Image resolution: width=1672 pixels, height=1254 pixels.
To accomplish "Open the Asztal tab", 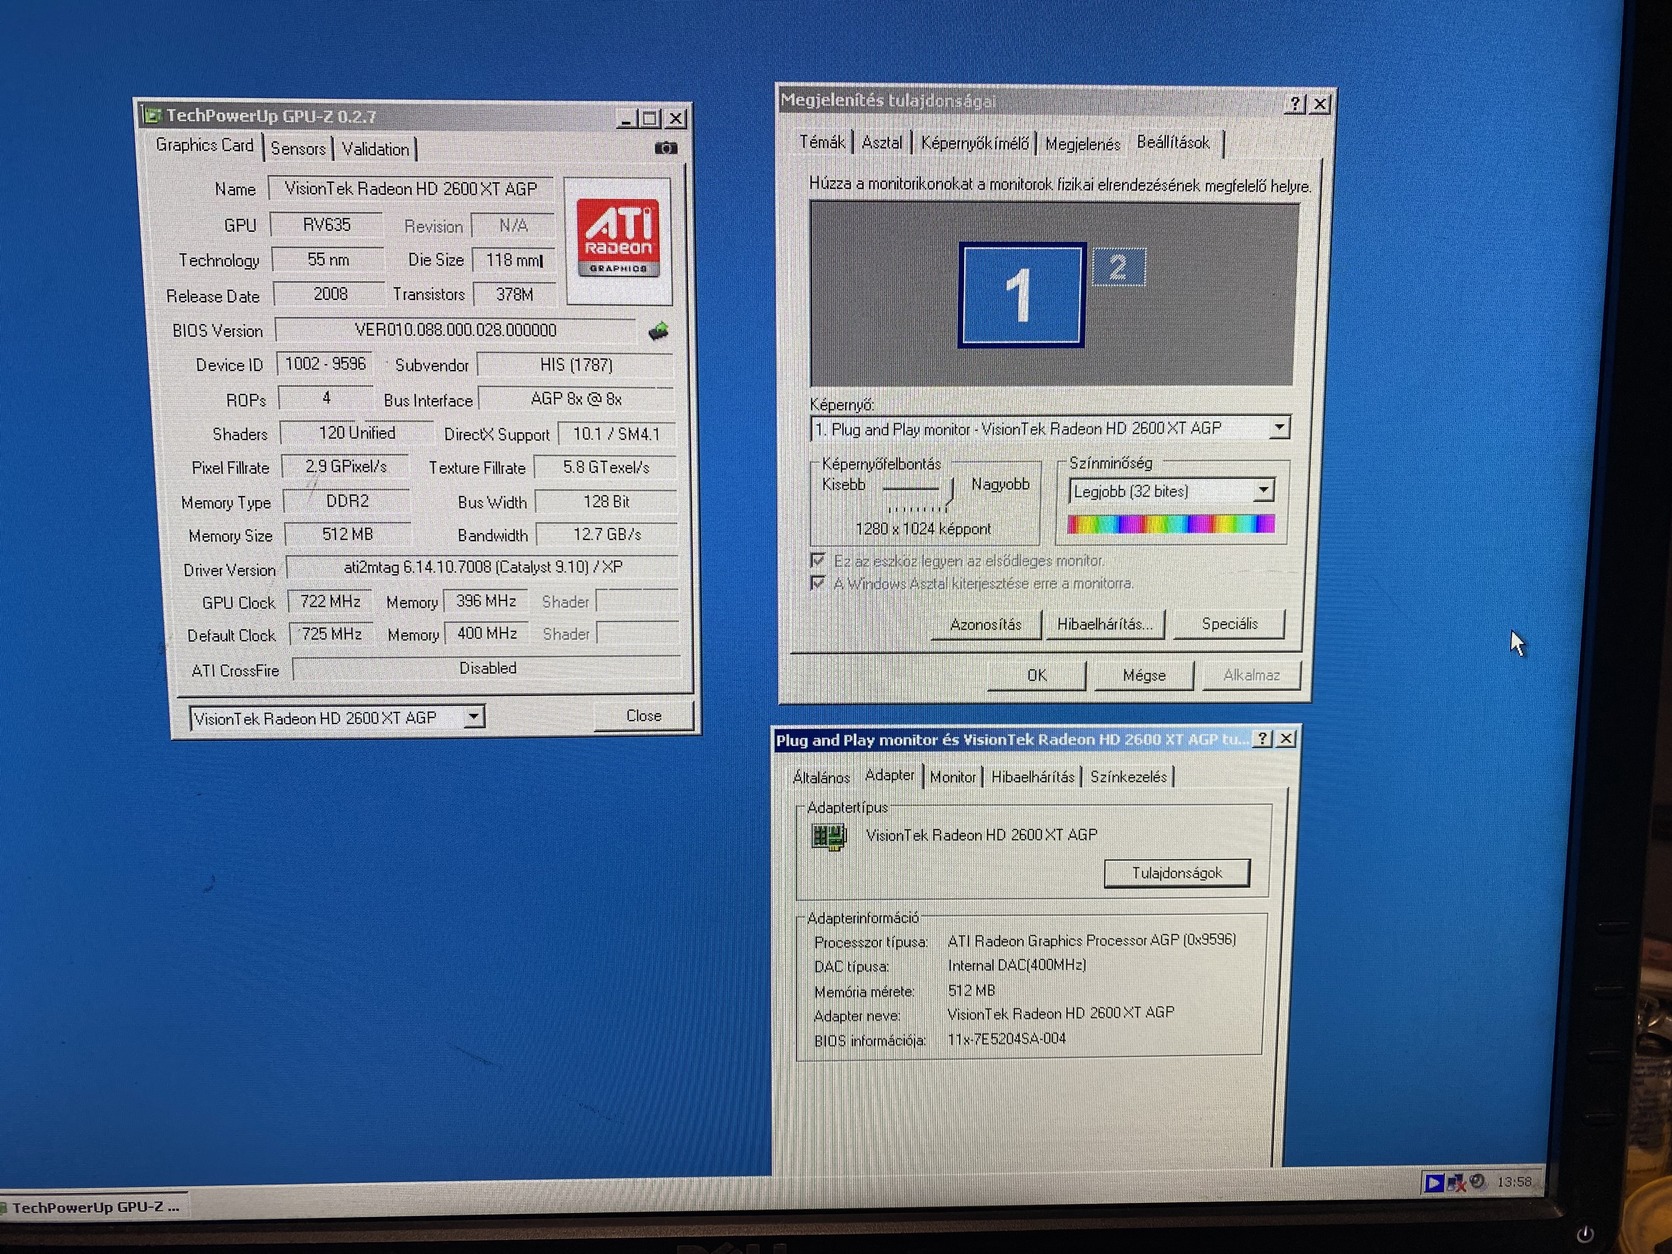I will (x=881, y=143).
